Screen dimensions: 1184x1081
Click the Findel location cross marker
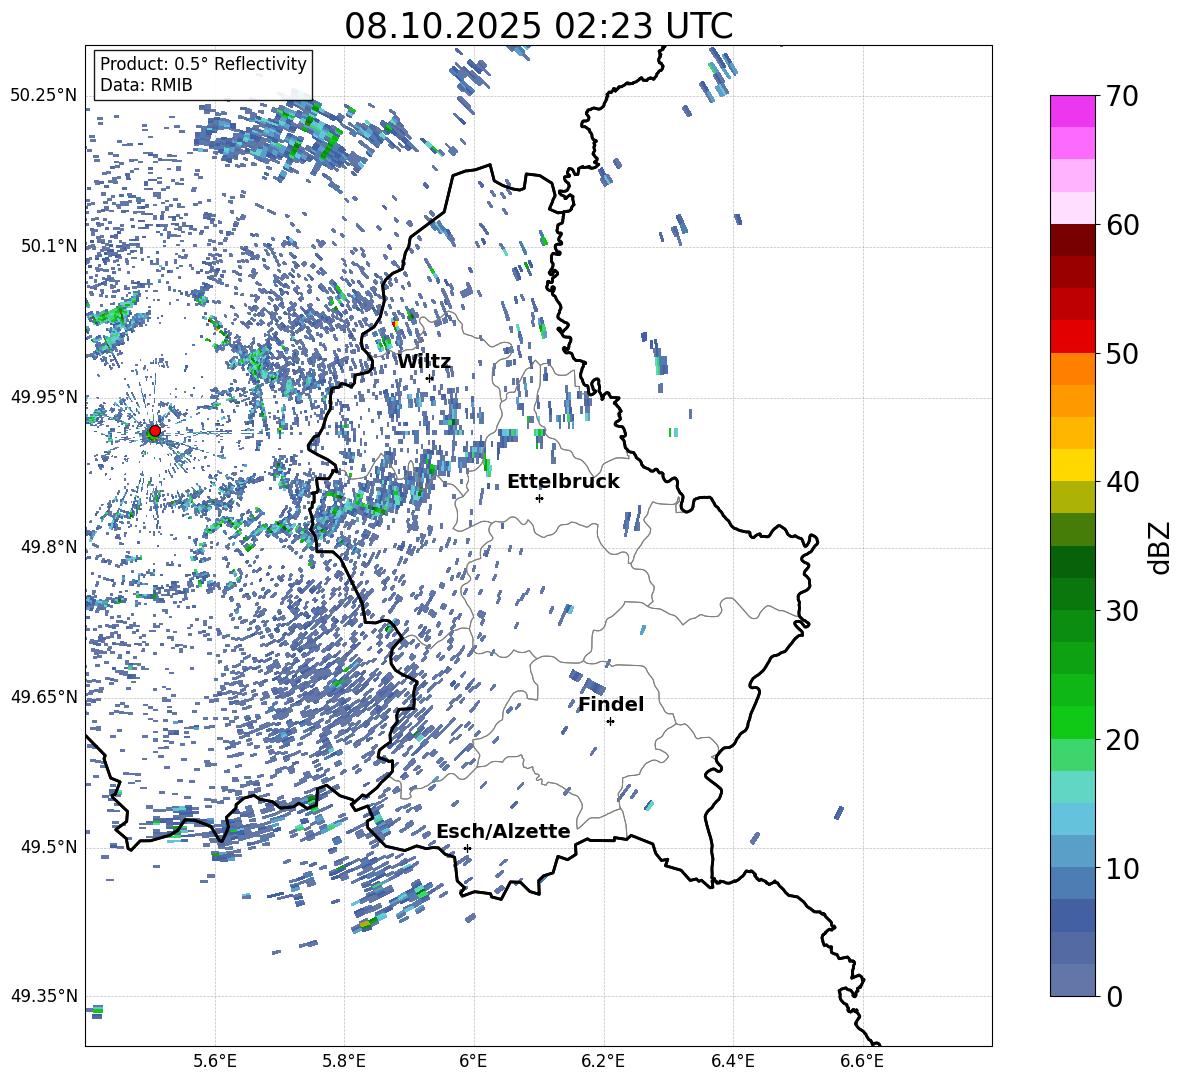610,722
